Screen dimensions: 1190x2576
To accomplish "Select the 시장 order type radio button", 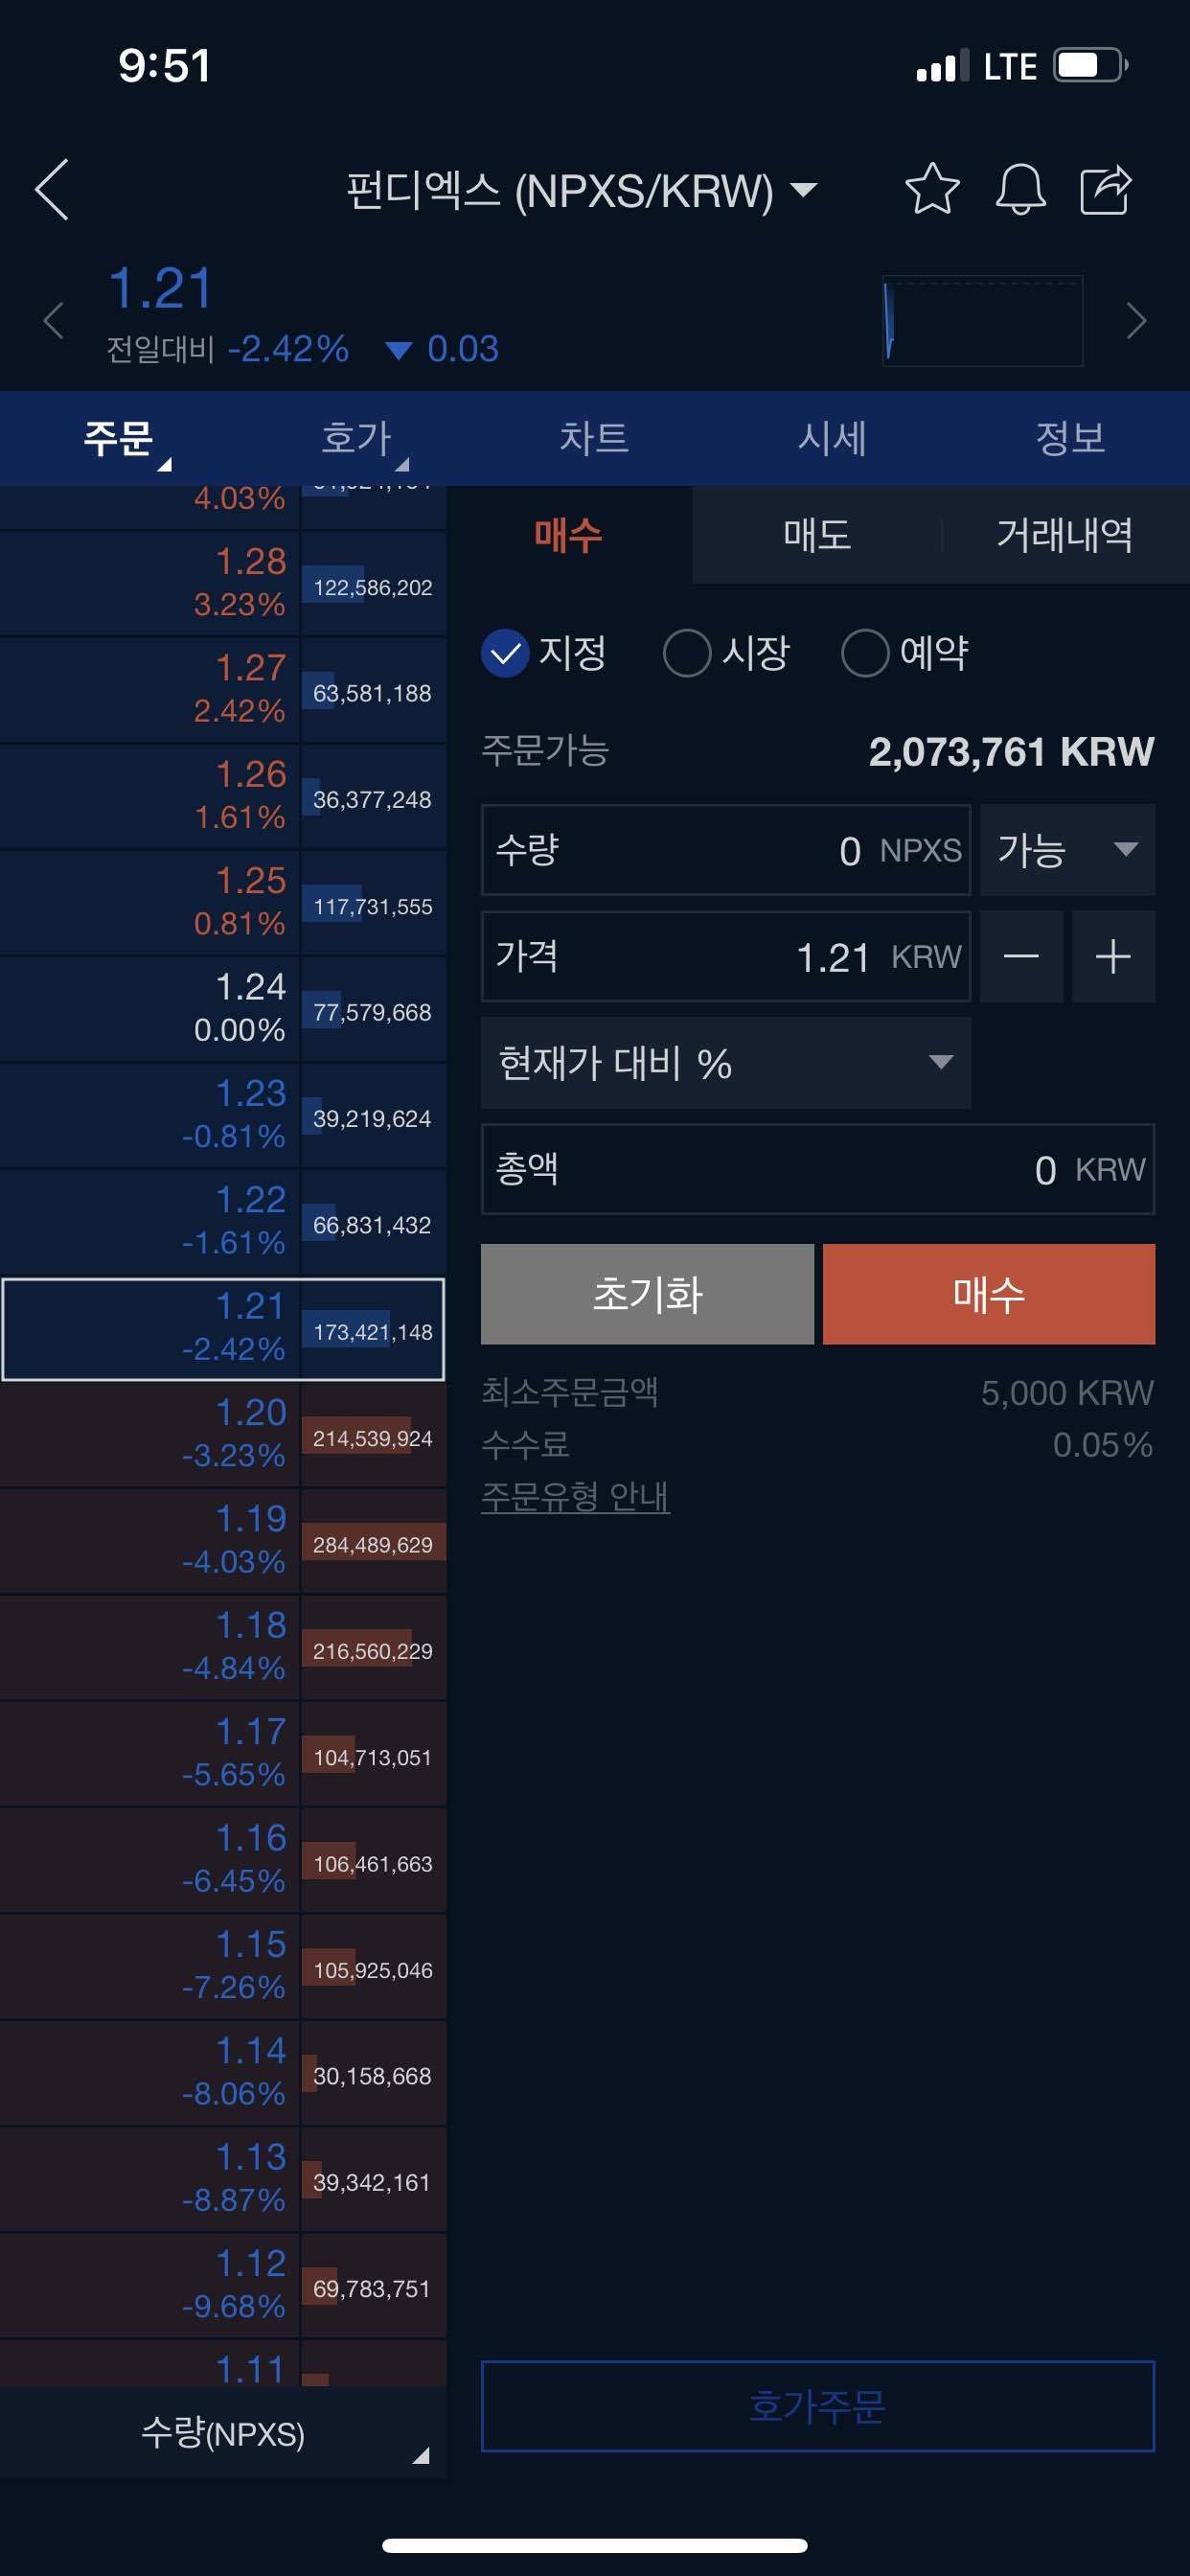I will tap(687, 652).
